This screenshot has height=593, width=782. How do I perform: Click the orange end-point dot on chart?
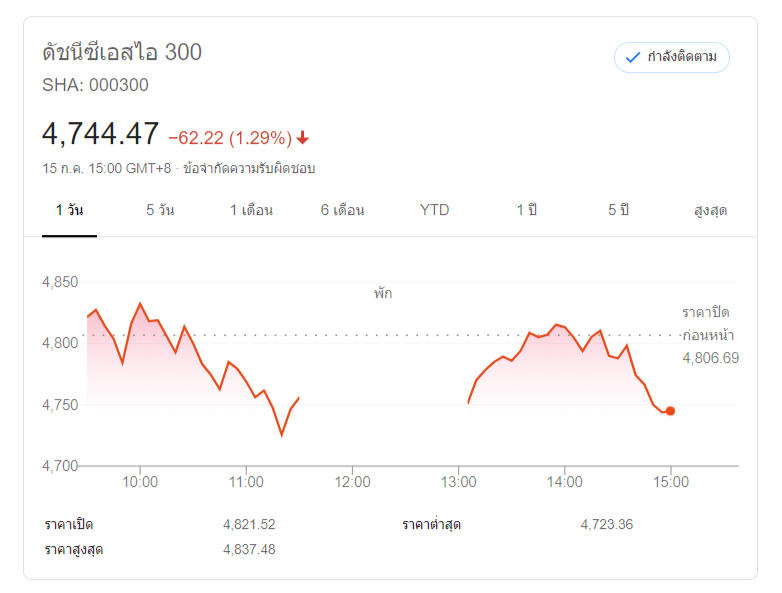pyautogui.click(x=670, y=411)
